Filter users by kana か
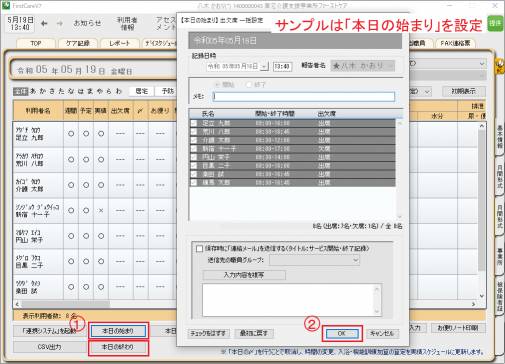 42,91
